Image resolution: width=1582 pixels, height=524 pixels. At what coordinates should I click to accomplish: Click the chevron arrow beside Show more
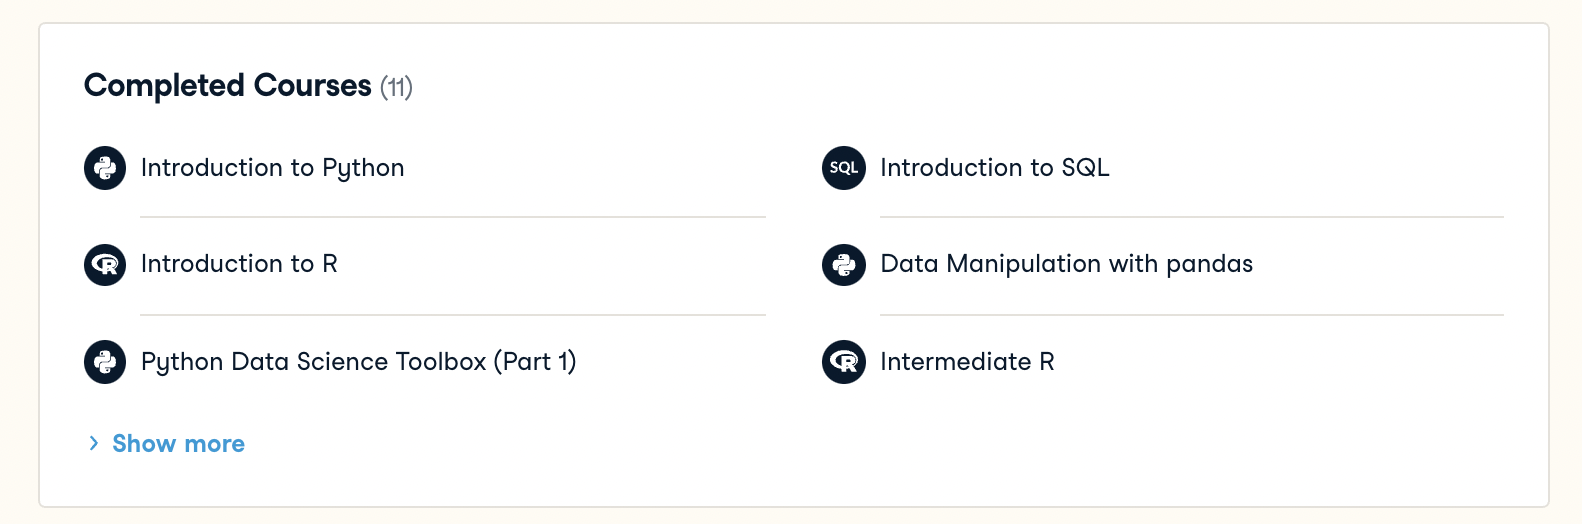(93, 443)
